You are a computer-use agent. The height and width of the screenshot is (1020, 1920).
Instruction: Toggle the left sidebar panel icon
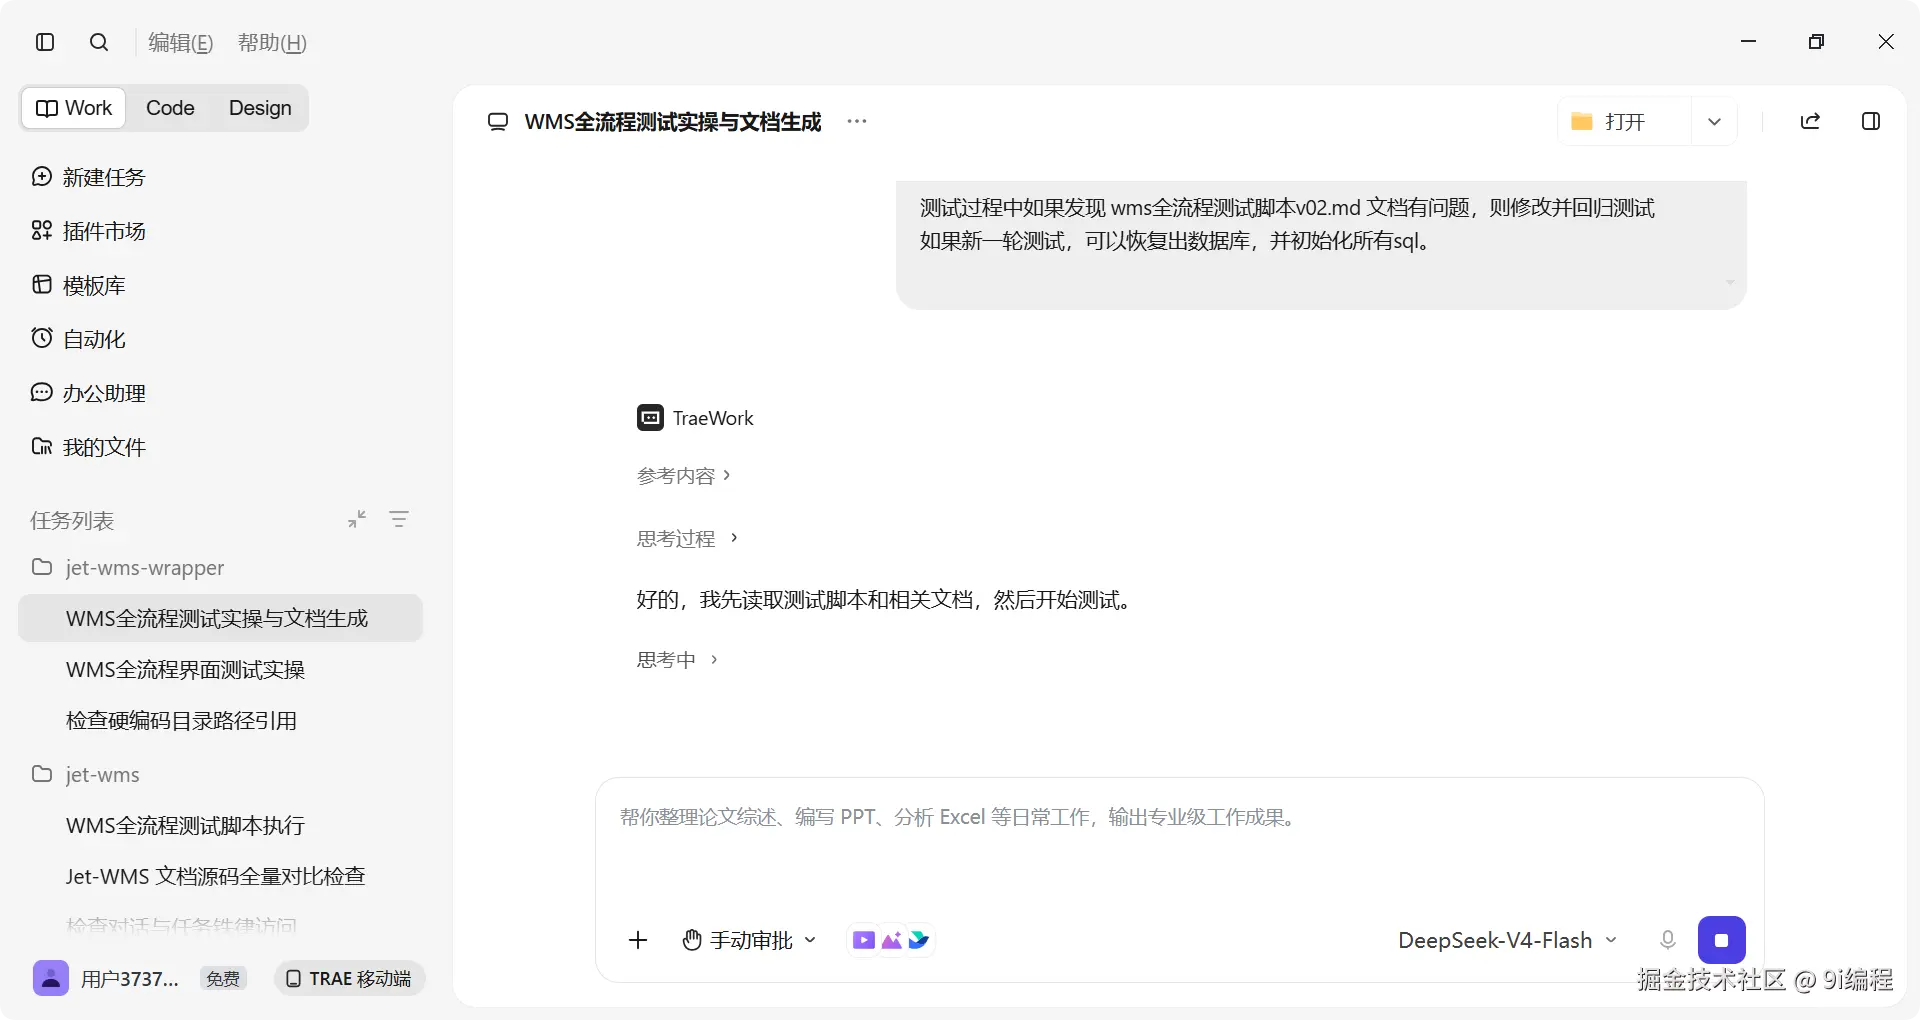coord(45,42)
